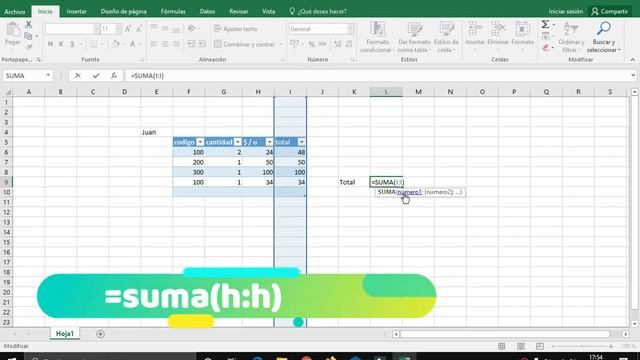Screen dimensions: 640x360
Task: Toggle italic K formatting
Action: click(61, 44)
